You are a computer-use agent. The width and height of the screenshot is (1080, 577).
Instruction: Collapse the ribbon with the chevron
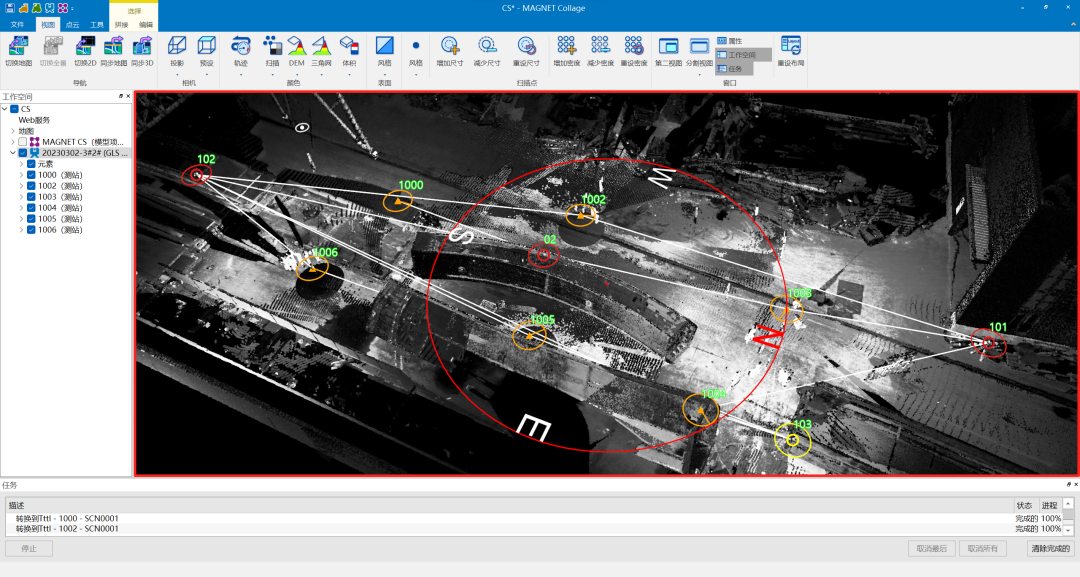click(1072, 25)
